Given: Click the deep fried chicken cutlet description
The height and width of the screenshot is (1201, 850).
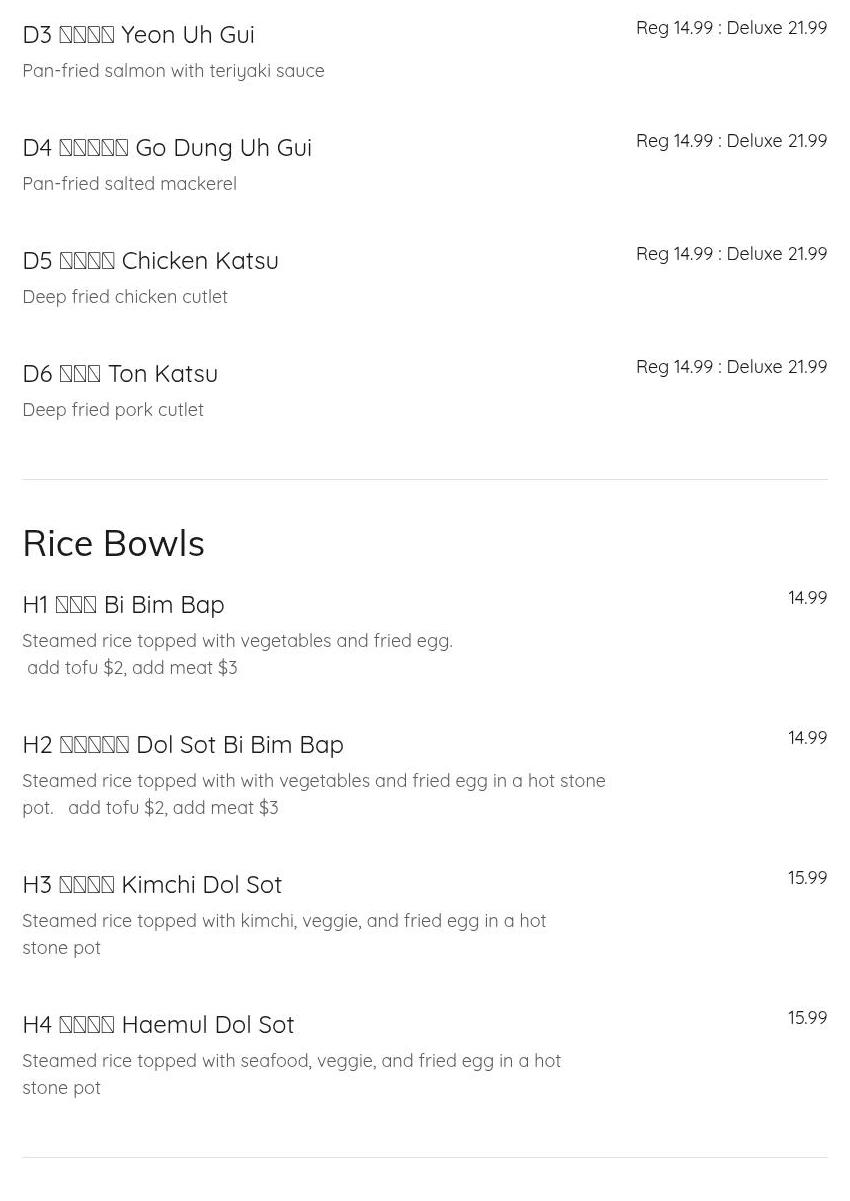Looking at the screenshot, I should point(125,297).
